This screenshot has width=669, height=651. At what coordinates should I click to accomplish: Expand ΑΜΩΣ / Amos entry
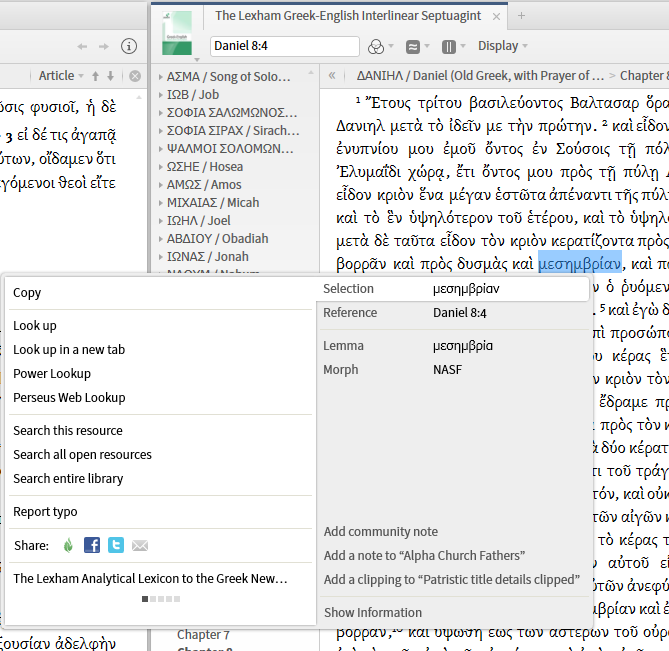[160, 185]
